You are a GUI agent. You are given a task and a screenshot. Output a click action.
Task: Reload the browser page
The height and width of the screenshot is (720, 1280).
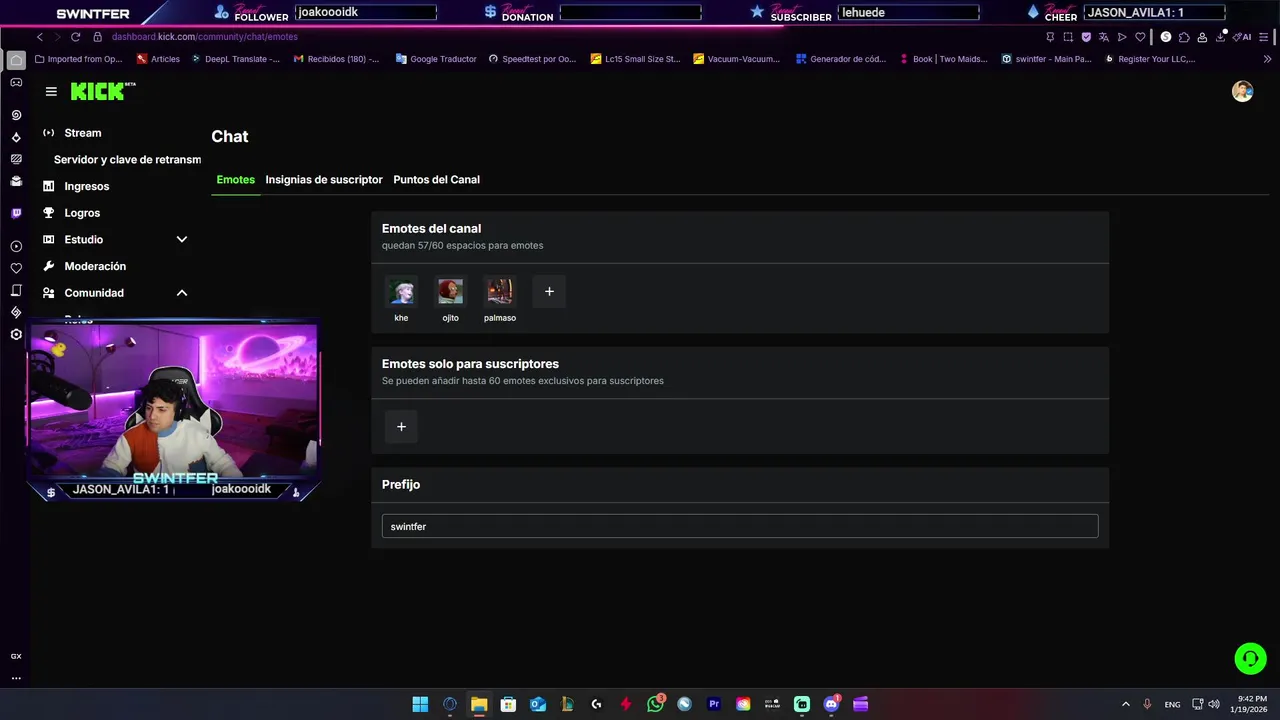(75, 37)
